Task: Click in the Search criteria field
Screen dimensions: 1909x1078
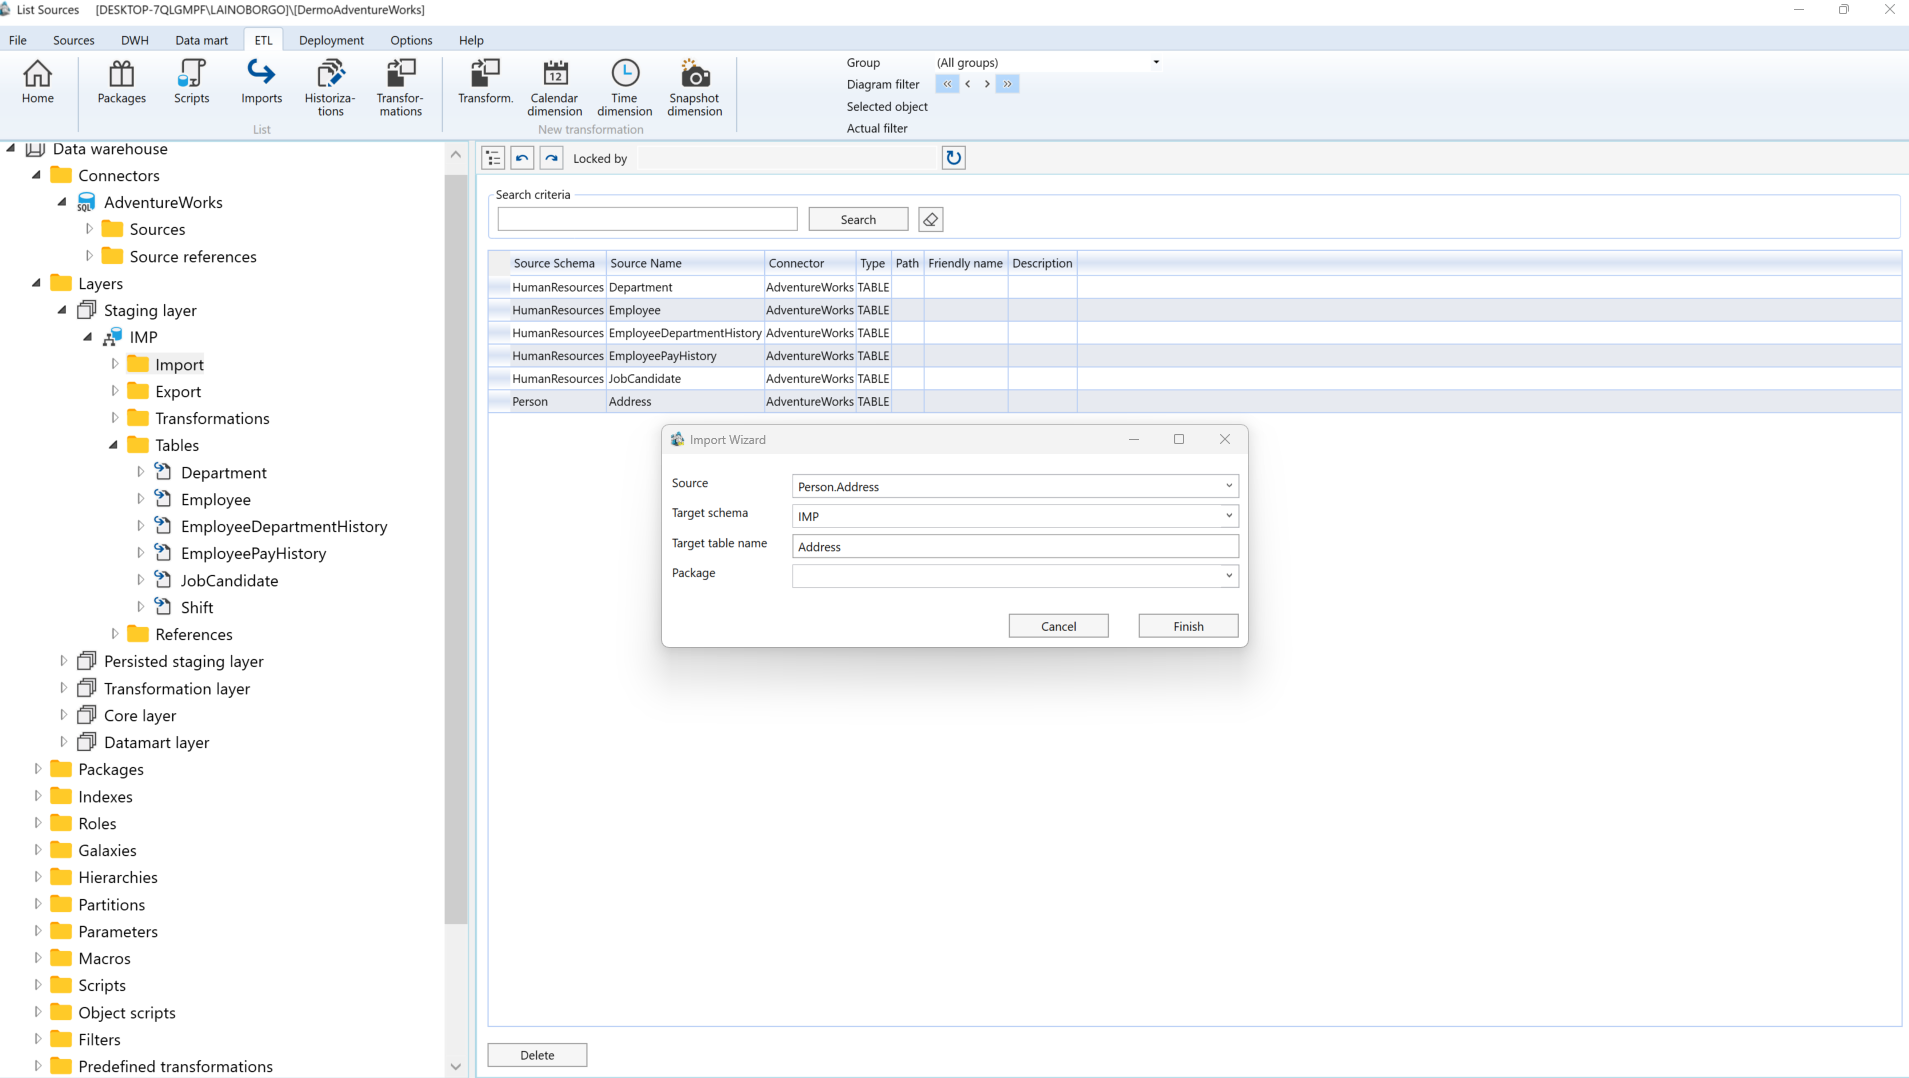Action: [647, 220]
